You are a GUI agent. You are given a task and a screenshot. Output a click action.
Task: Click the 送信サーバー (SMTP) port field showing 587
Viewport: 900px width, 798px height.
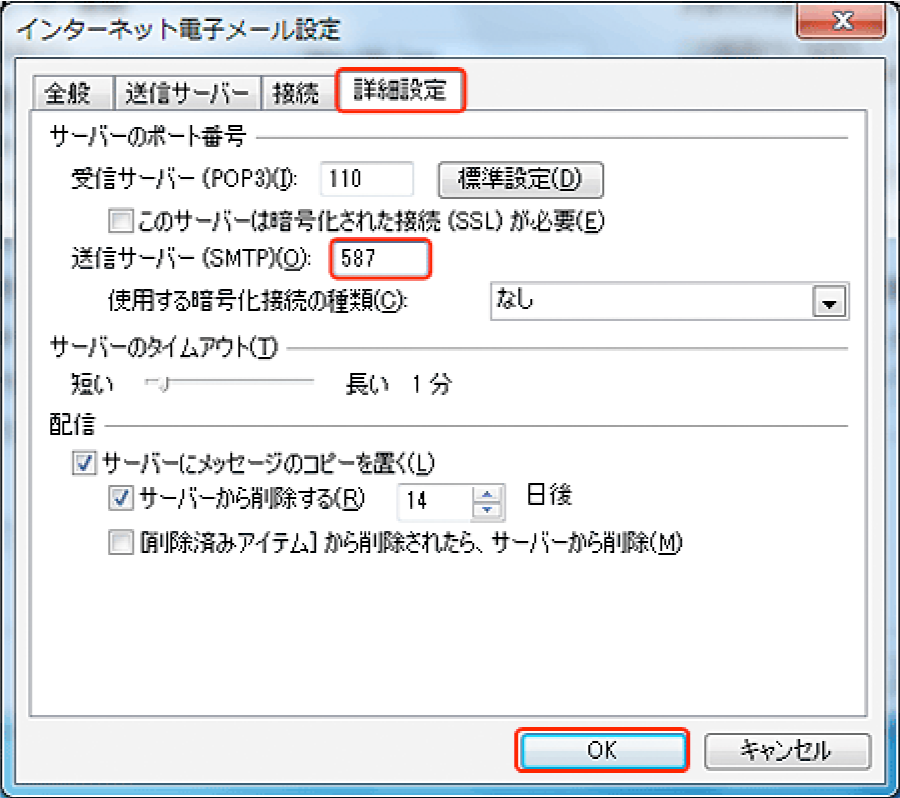[381, 260]
